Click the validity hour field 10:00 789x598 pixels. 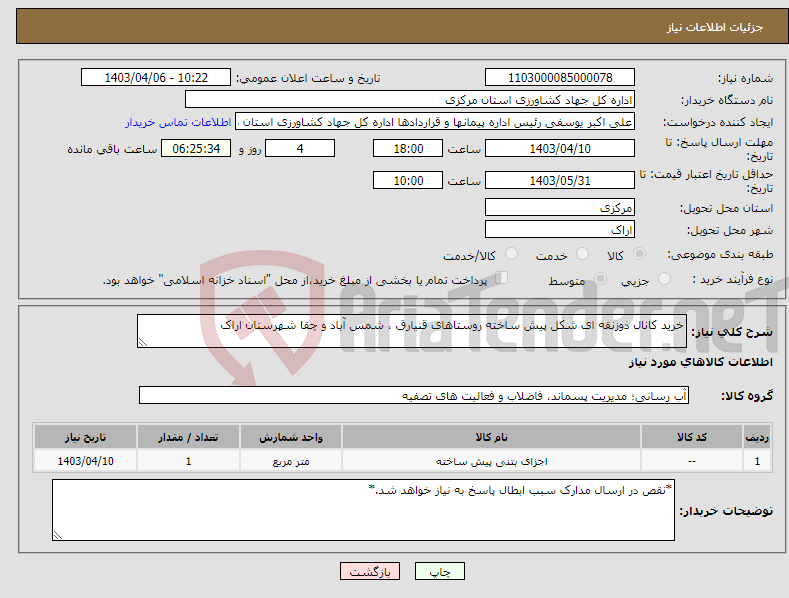click(x=408, y=180)
